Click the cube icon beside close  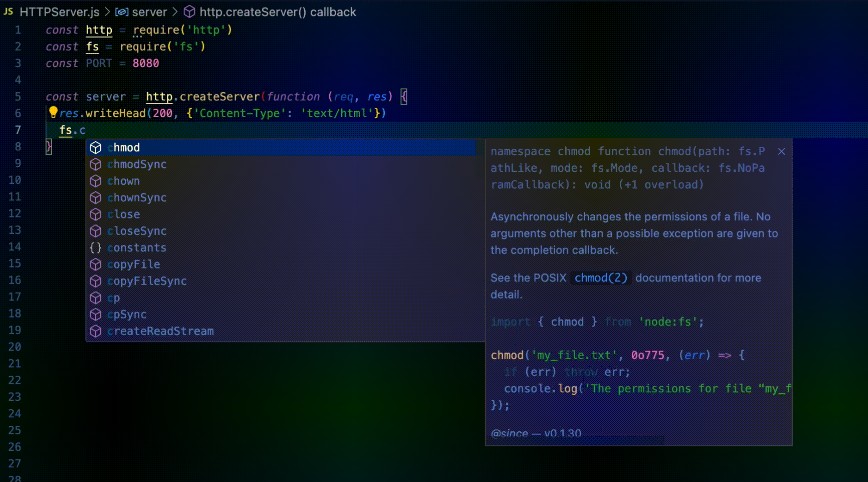click(x=95, y=214)
